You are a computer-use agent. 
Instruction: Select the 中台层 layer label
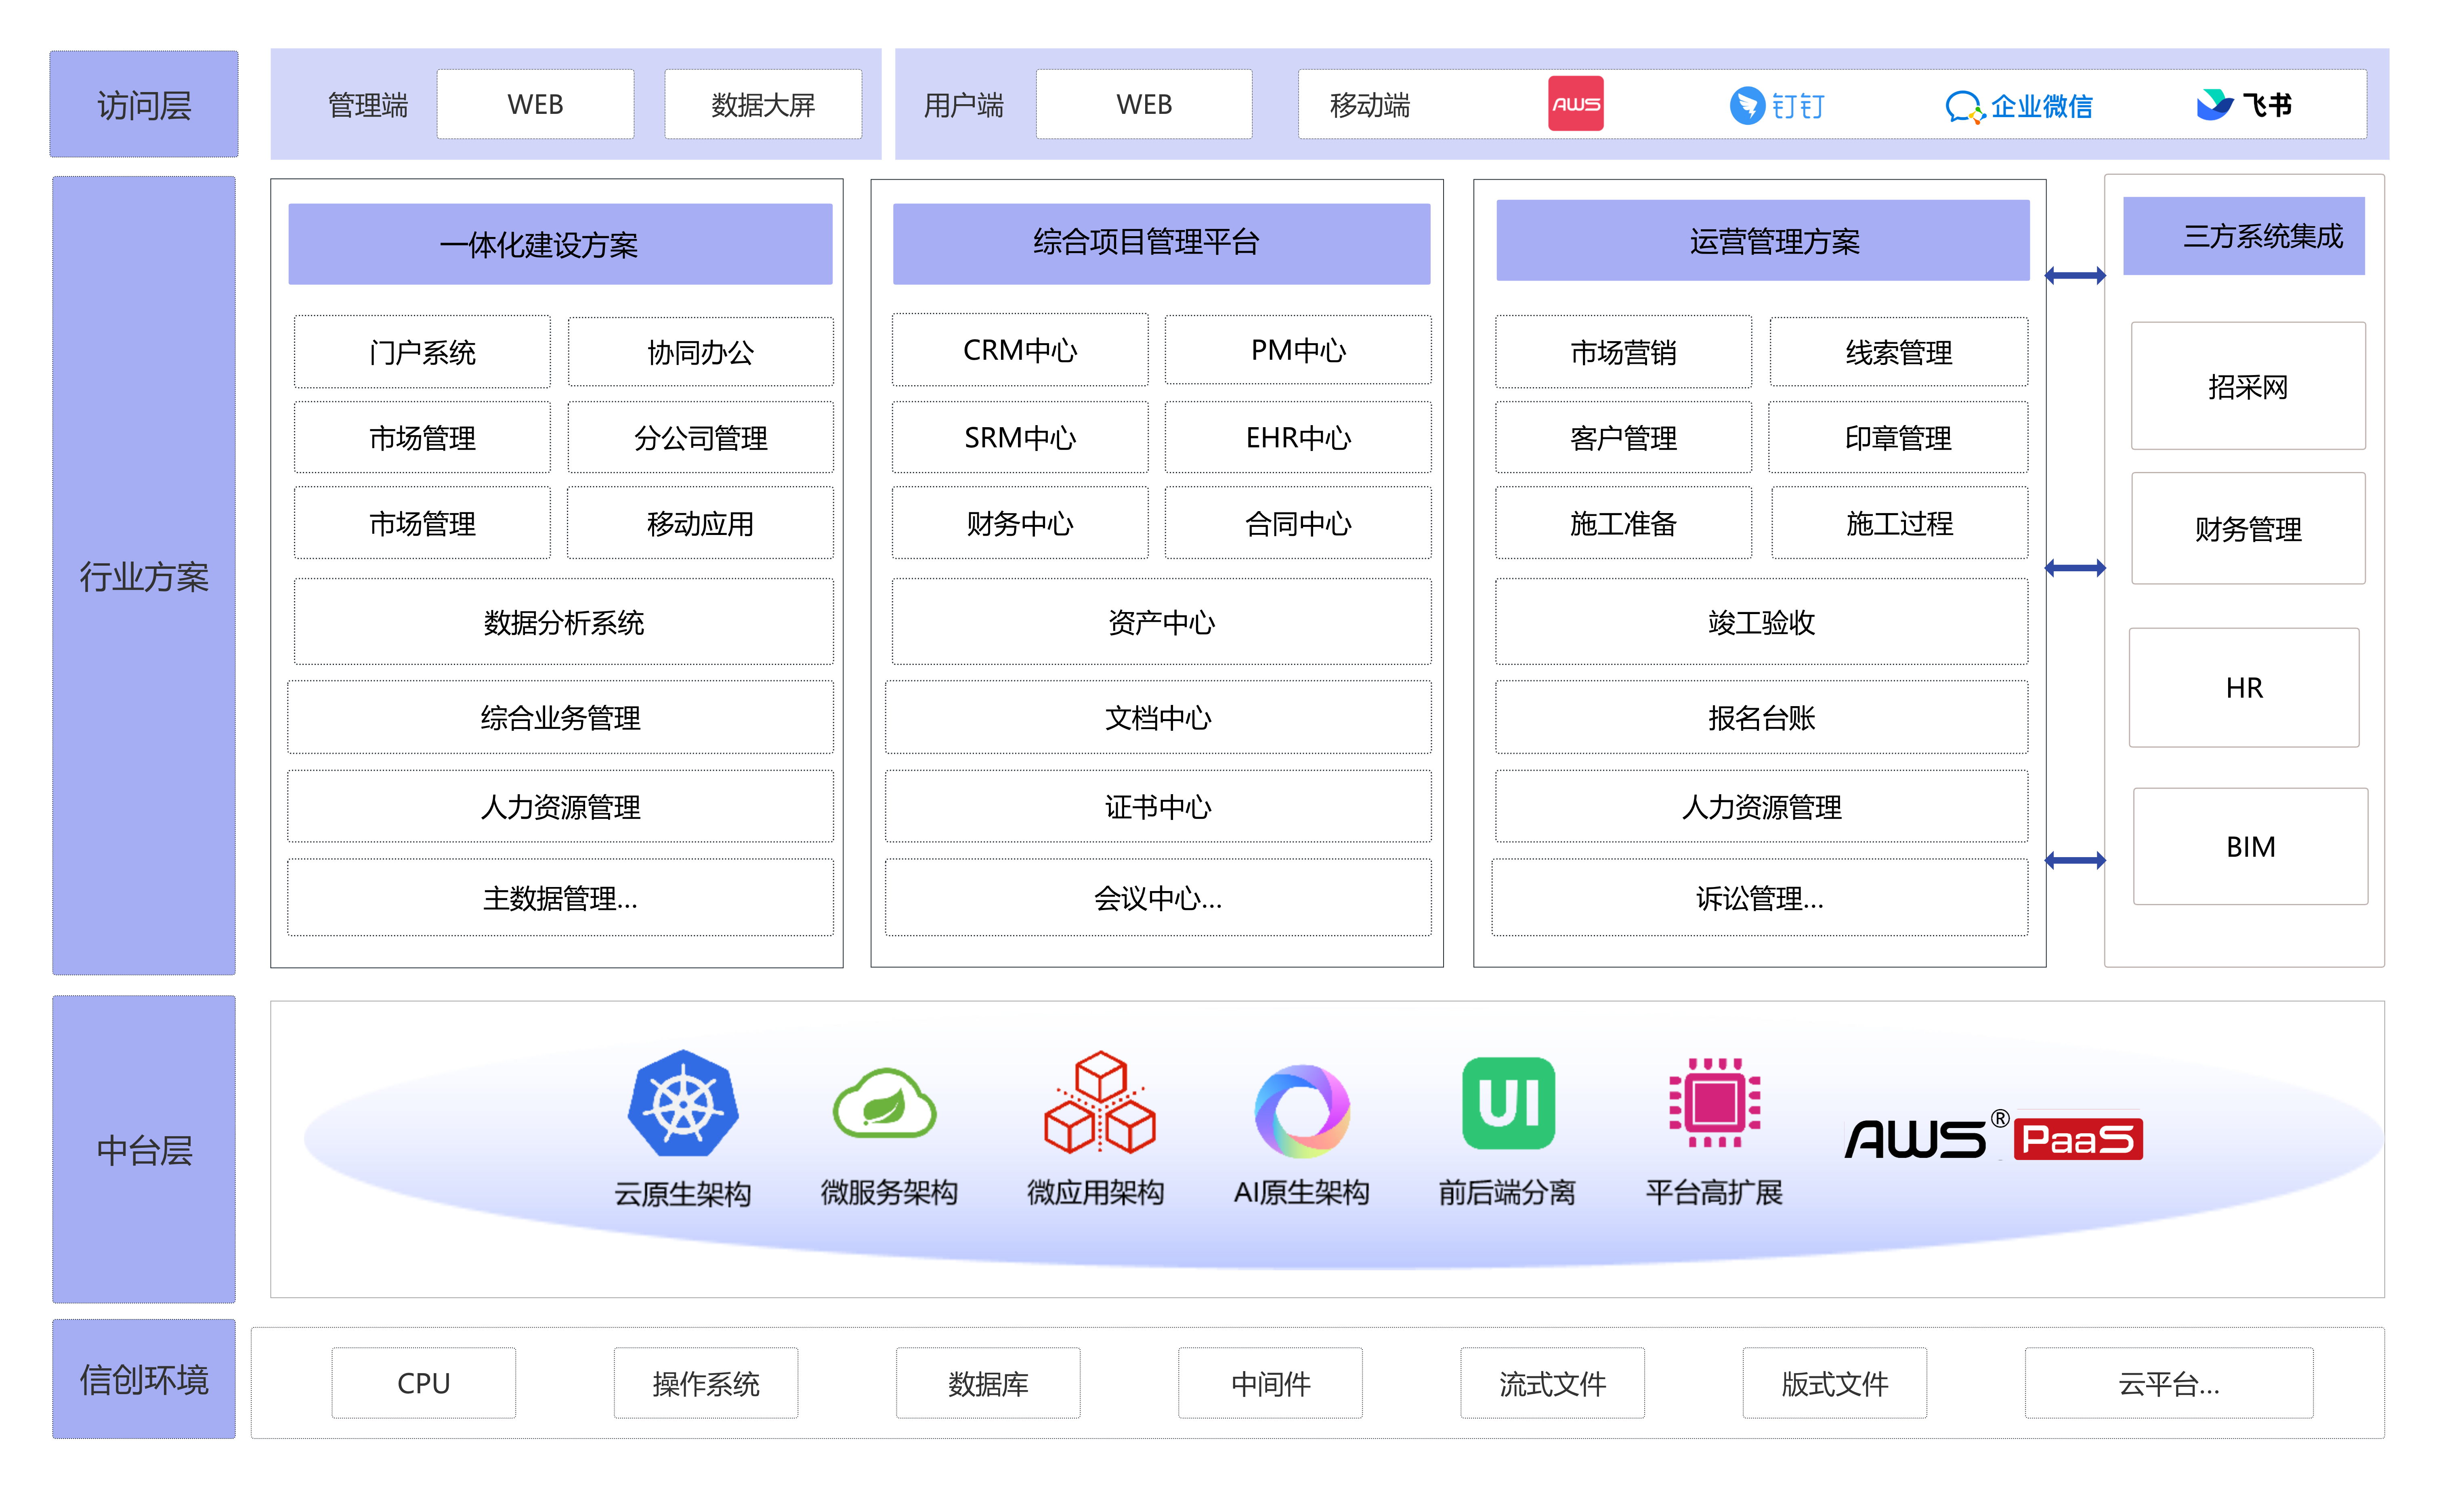(144, 1149)
